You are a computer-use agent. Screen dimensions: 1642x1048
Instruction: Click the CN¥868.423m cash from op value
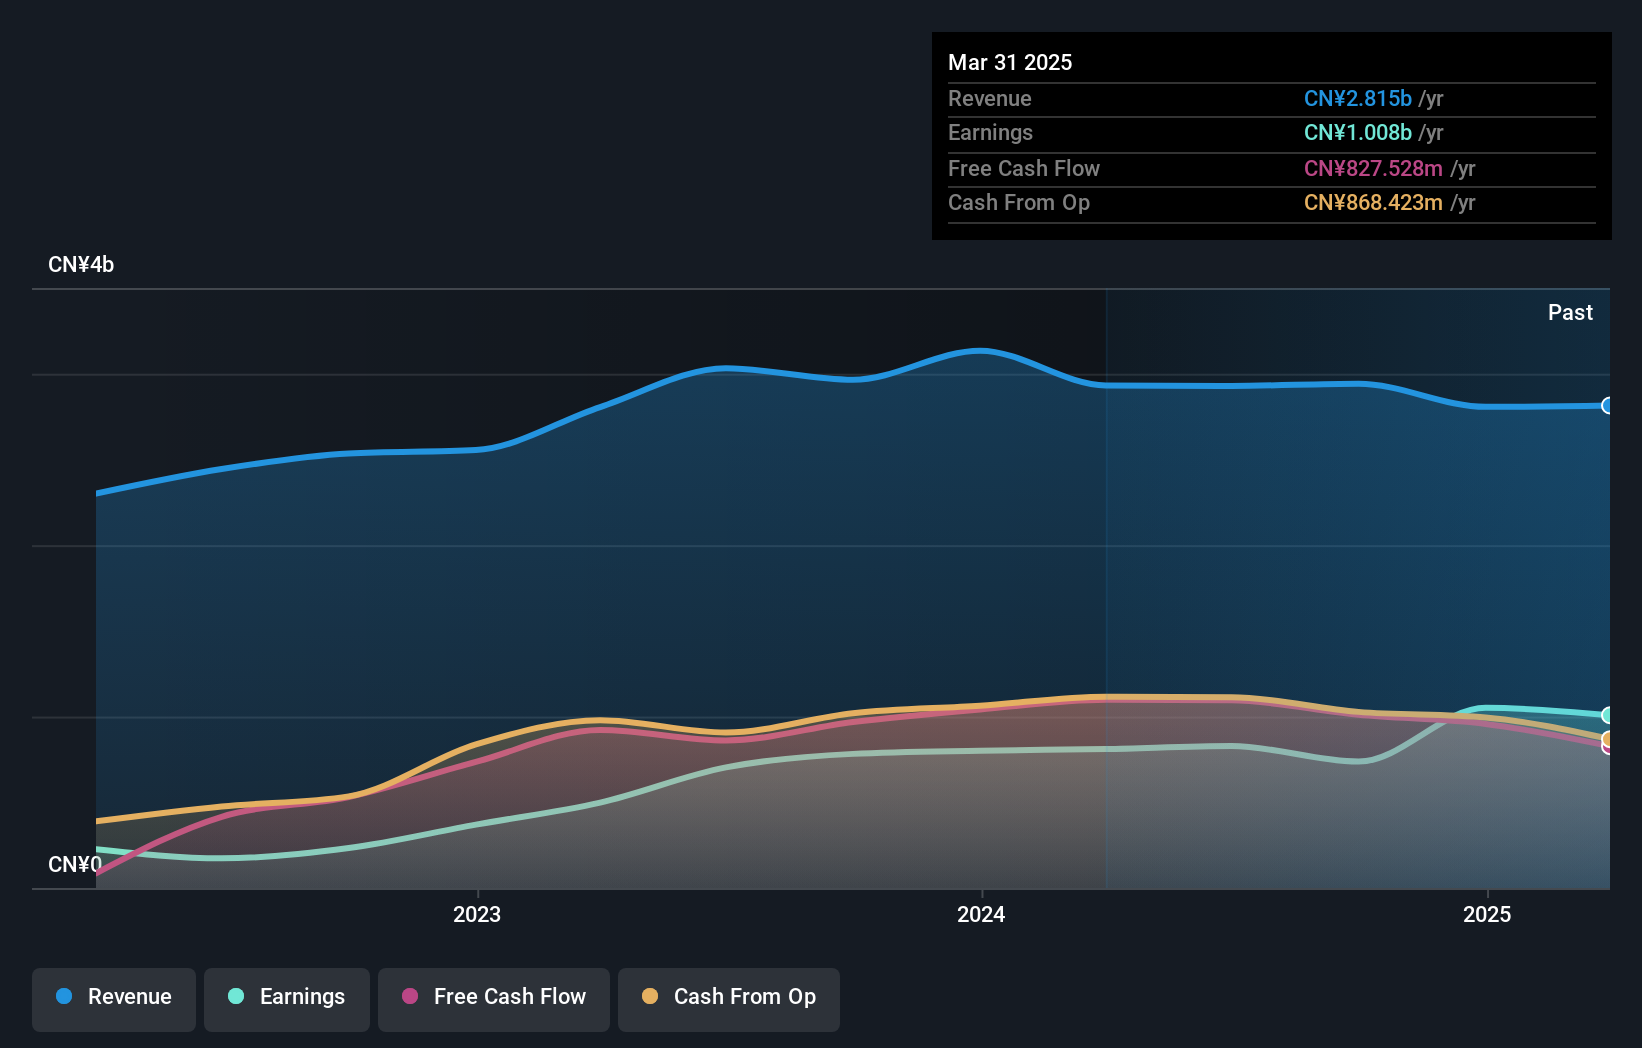coord(1373,202)
